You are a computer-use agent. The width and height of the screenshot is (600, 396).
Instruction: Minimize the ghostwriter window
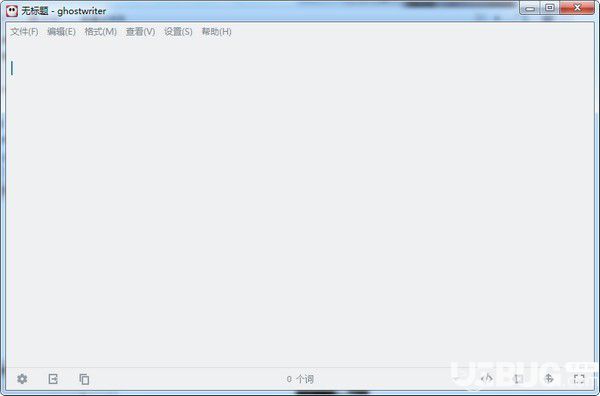(530, 8)
